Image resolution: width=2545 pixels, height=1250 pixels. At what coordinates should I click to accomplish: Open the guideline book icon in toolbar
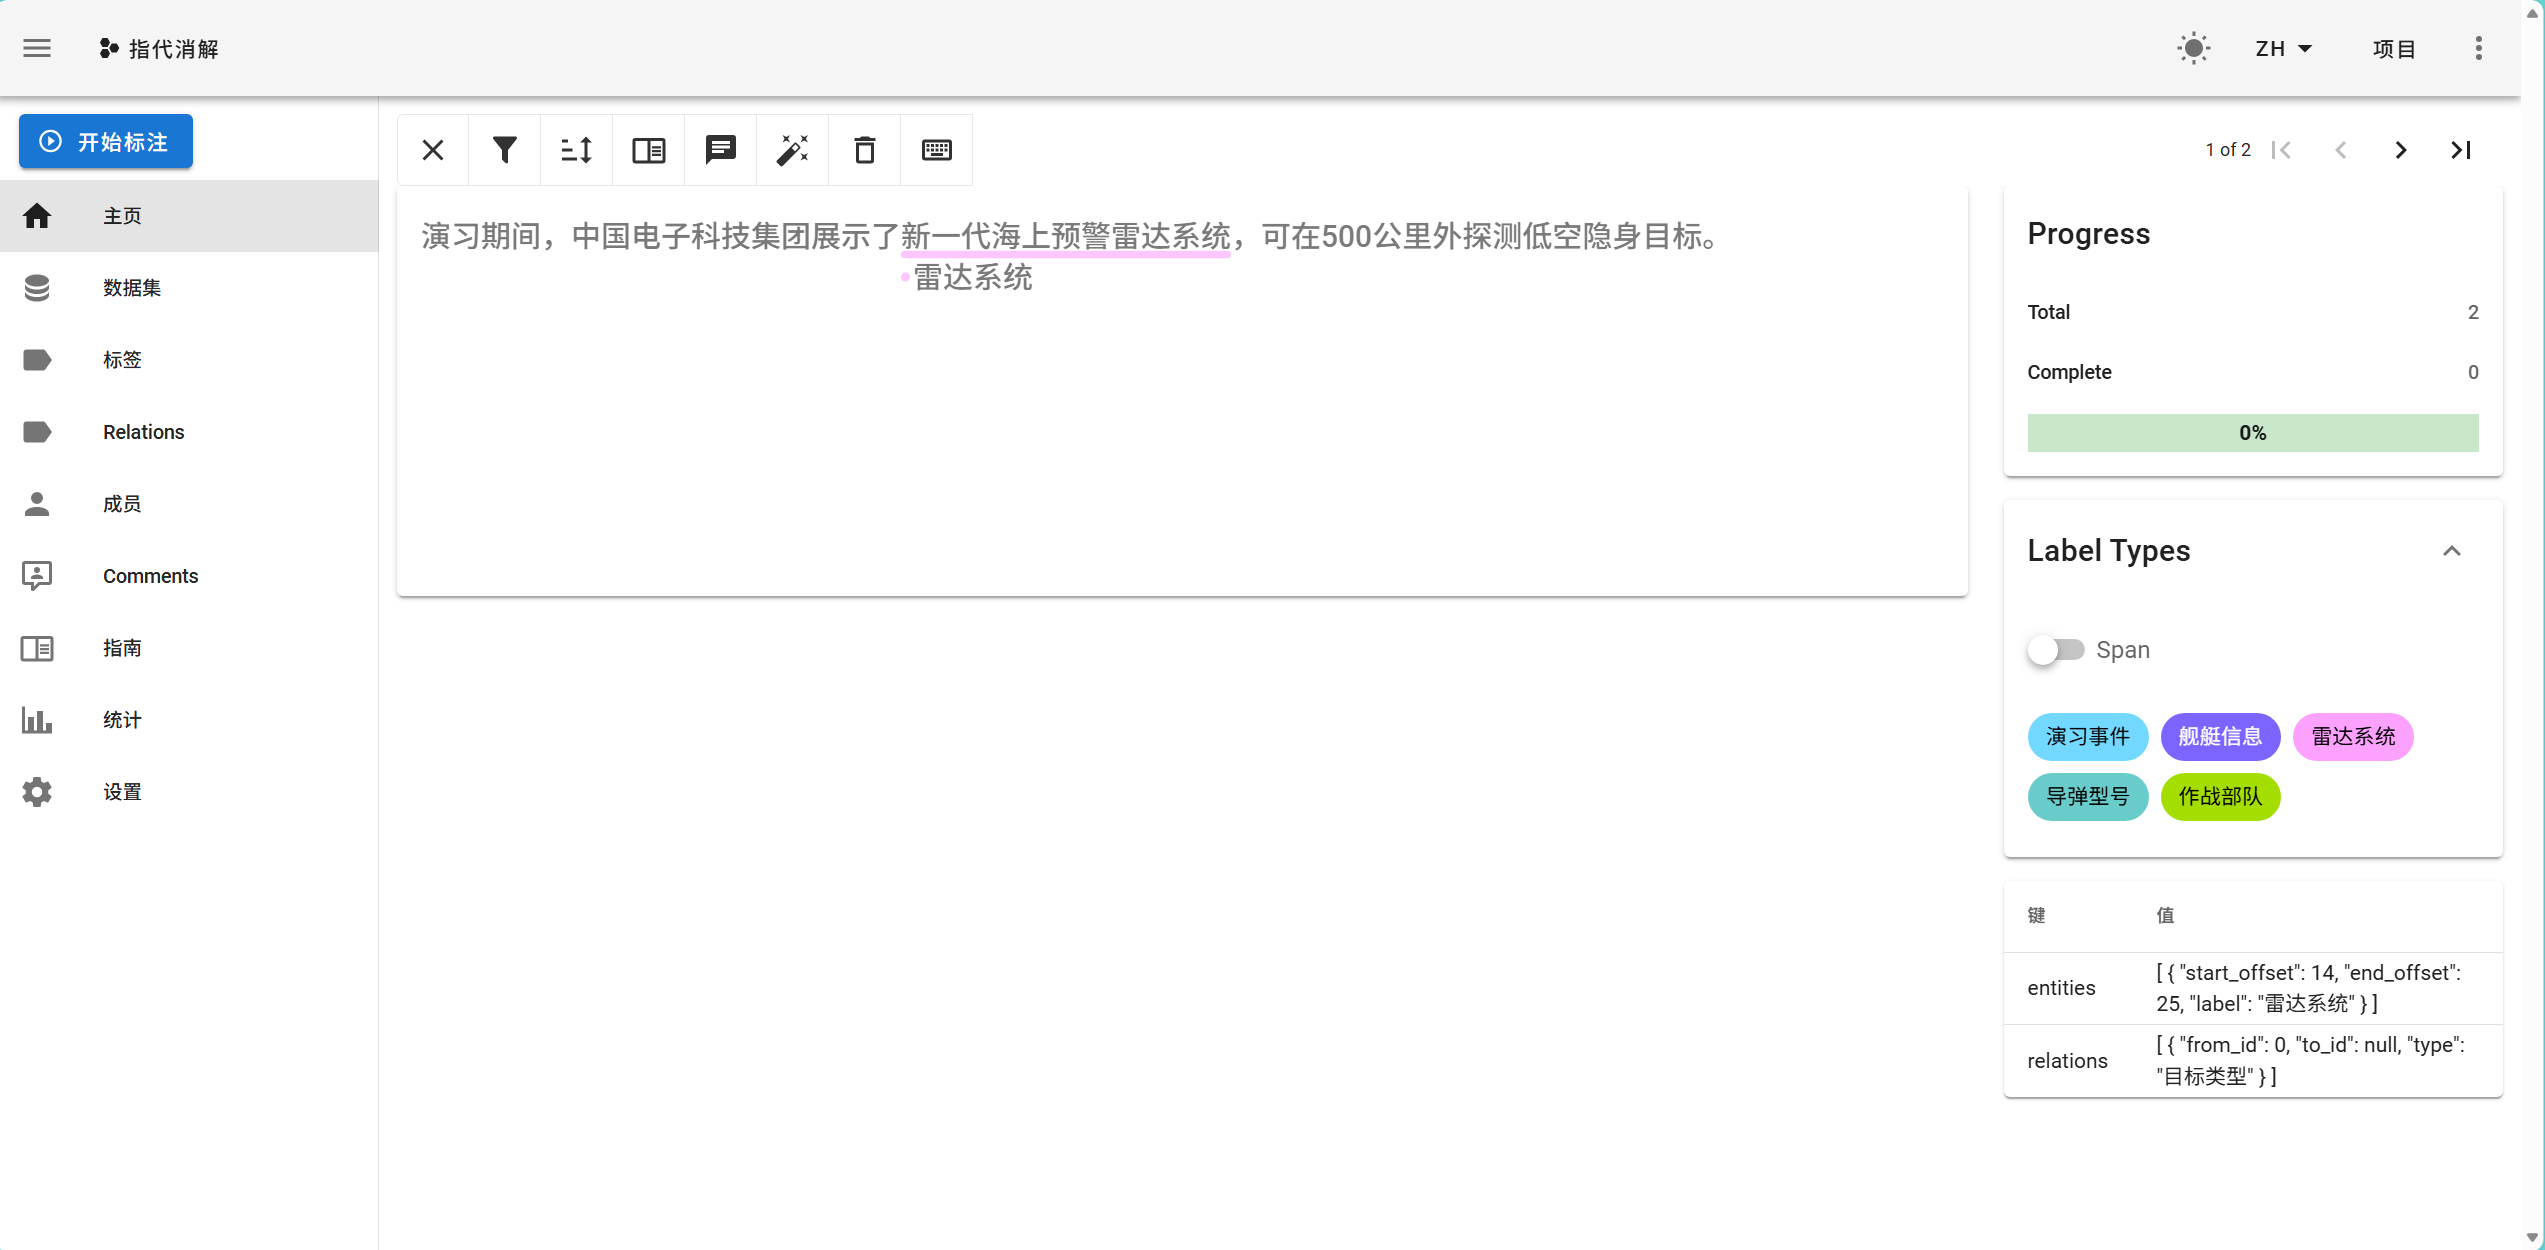(x=649, y=150)
